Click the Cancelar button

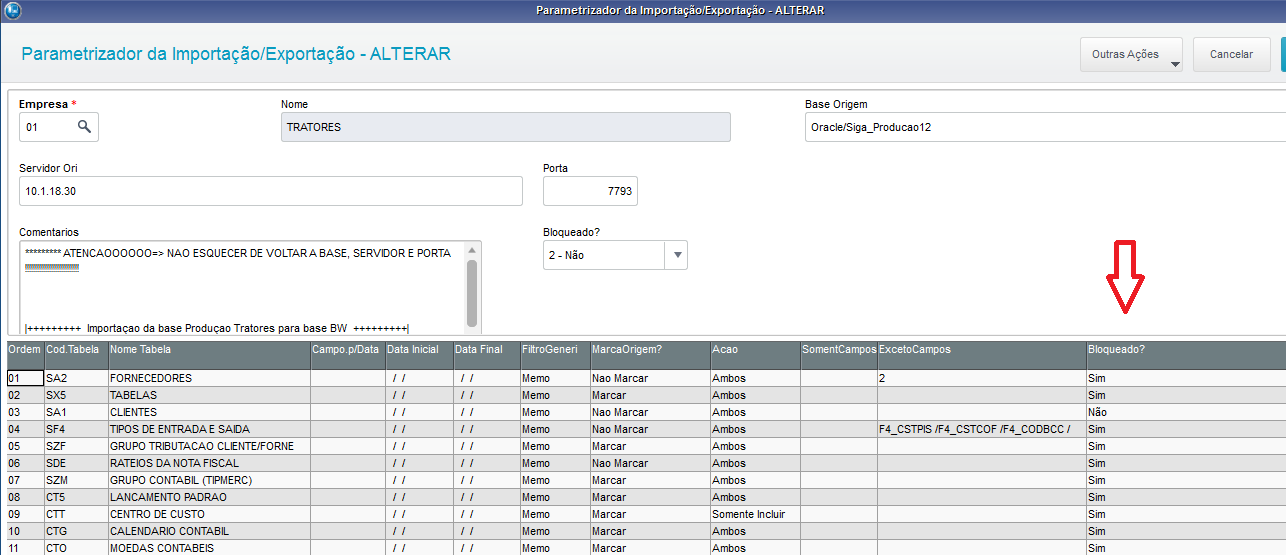pos(1231,55)
